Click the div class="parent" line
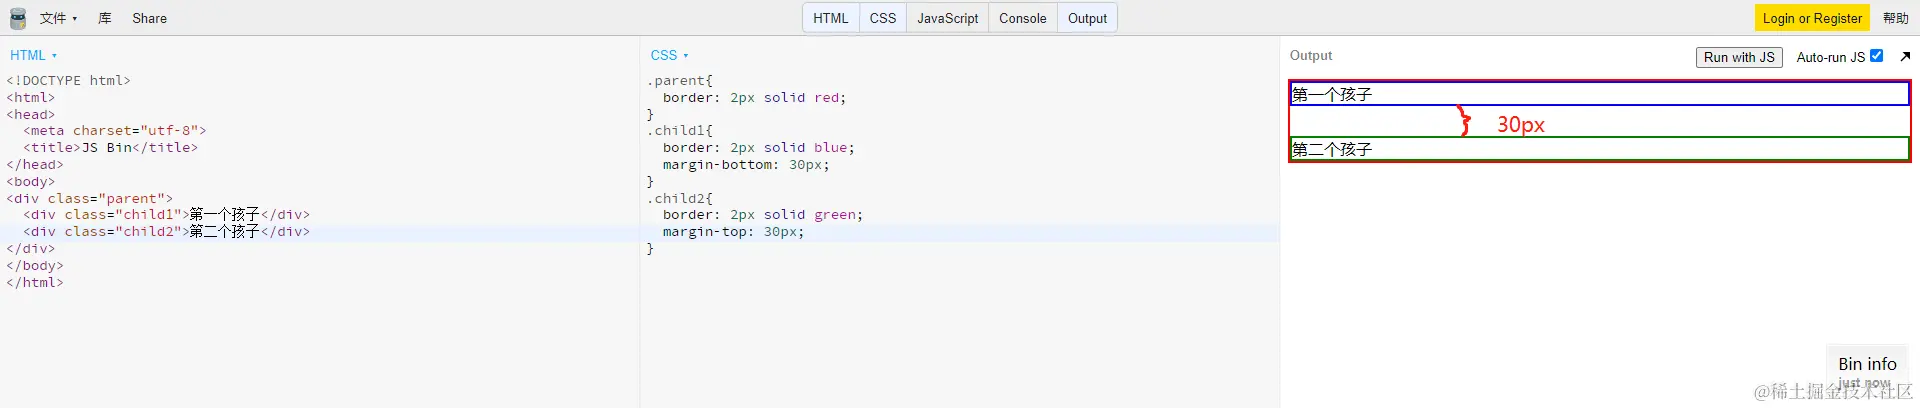This screenshot has width=1920, height=408. (89, 199)
